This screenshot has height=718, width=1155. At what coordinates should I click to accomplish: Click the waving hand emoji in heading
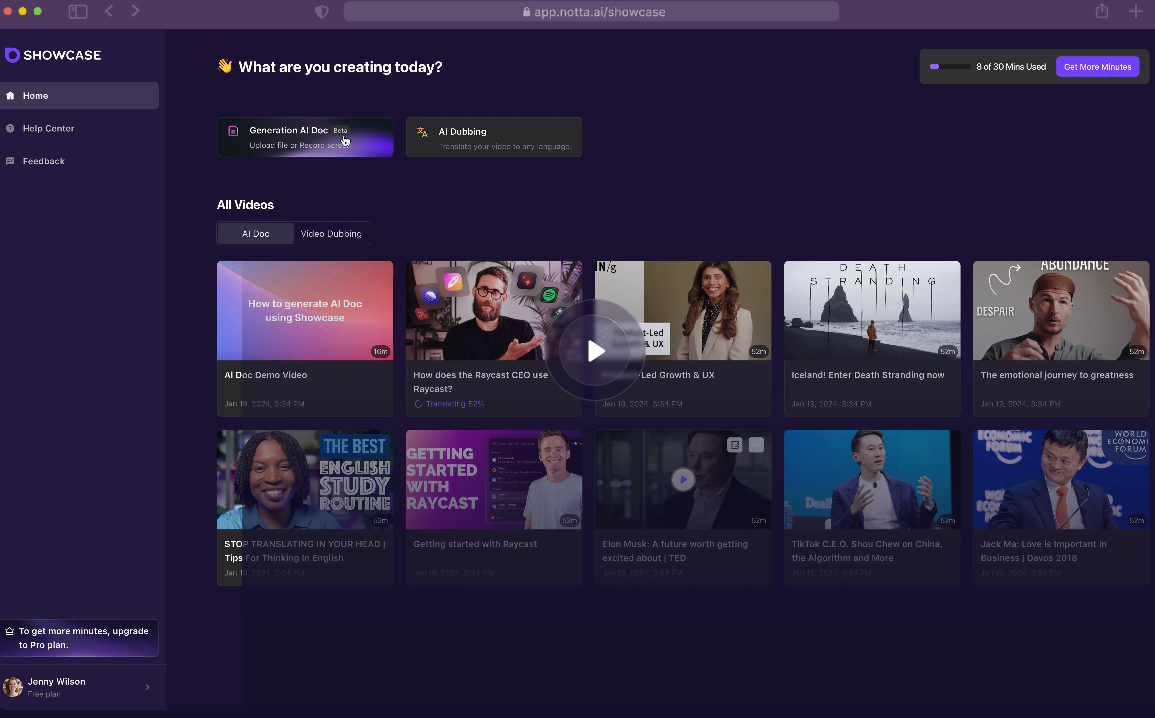[225, 66]
